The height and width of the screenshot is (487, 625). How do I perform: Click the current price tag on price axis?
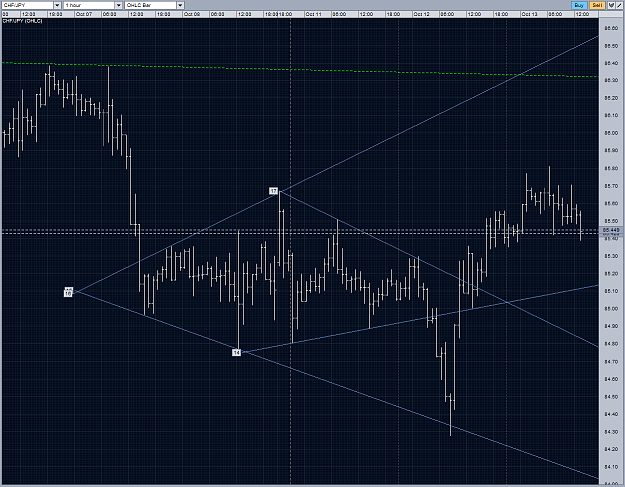pos(611,230)
